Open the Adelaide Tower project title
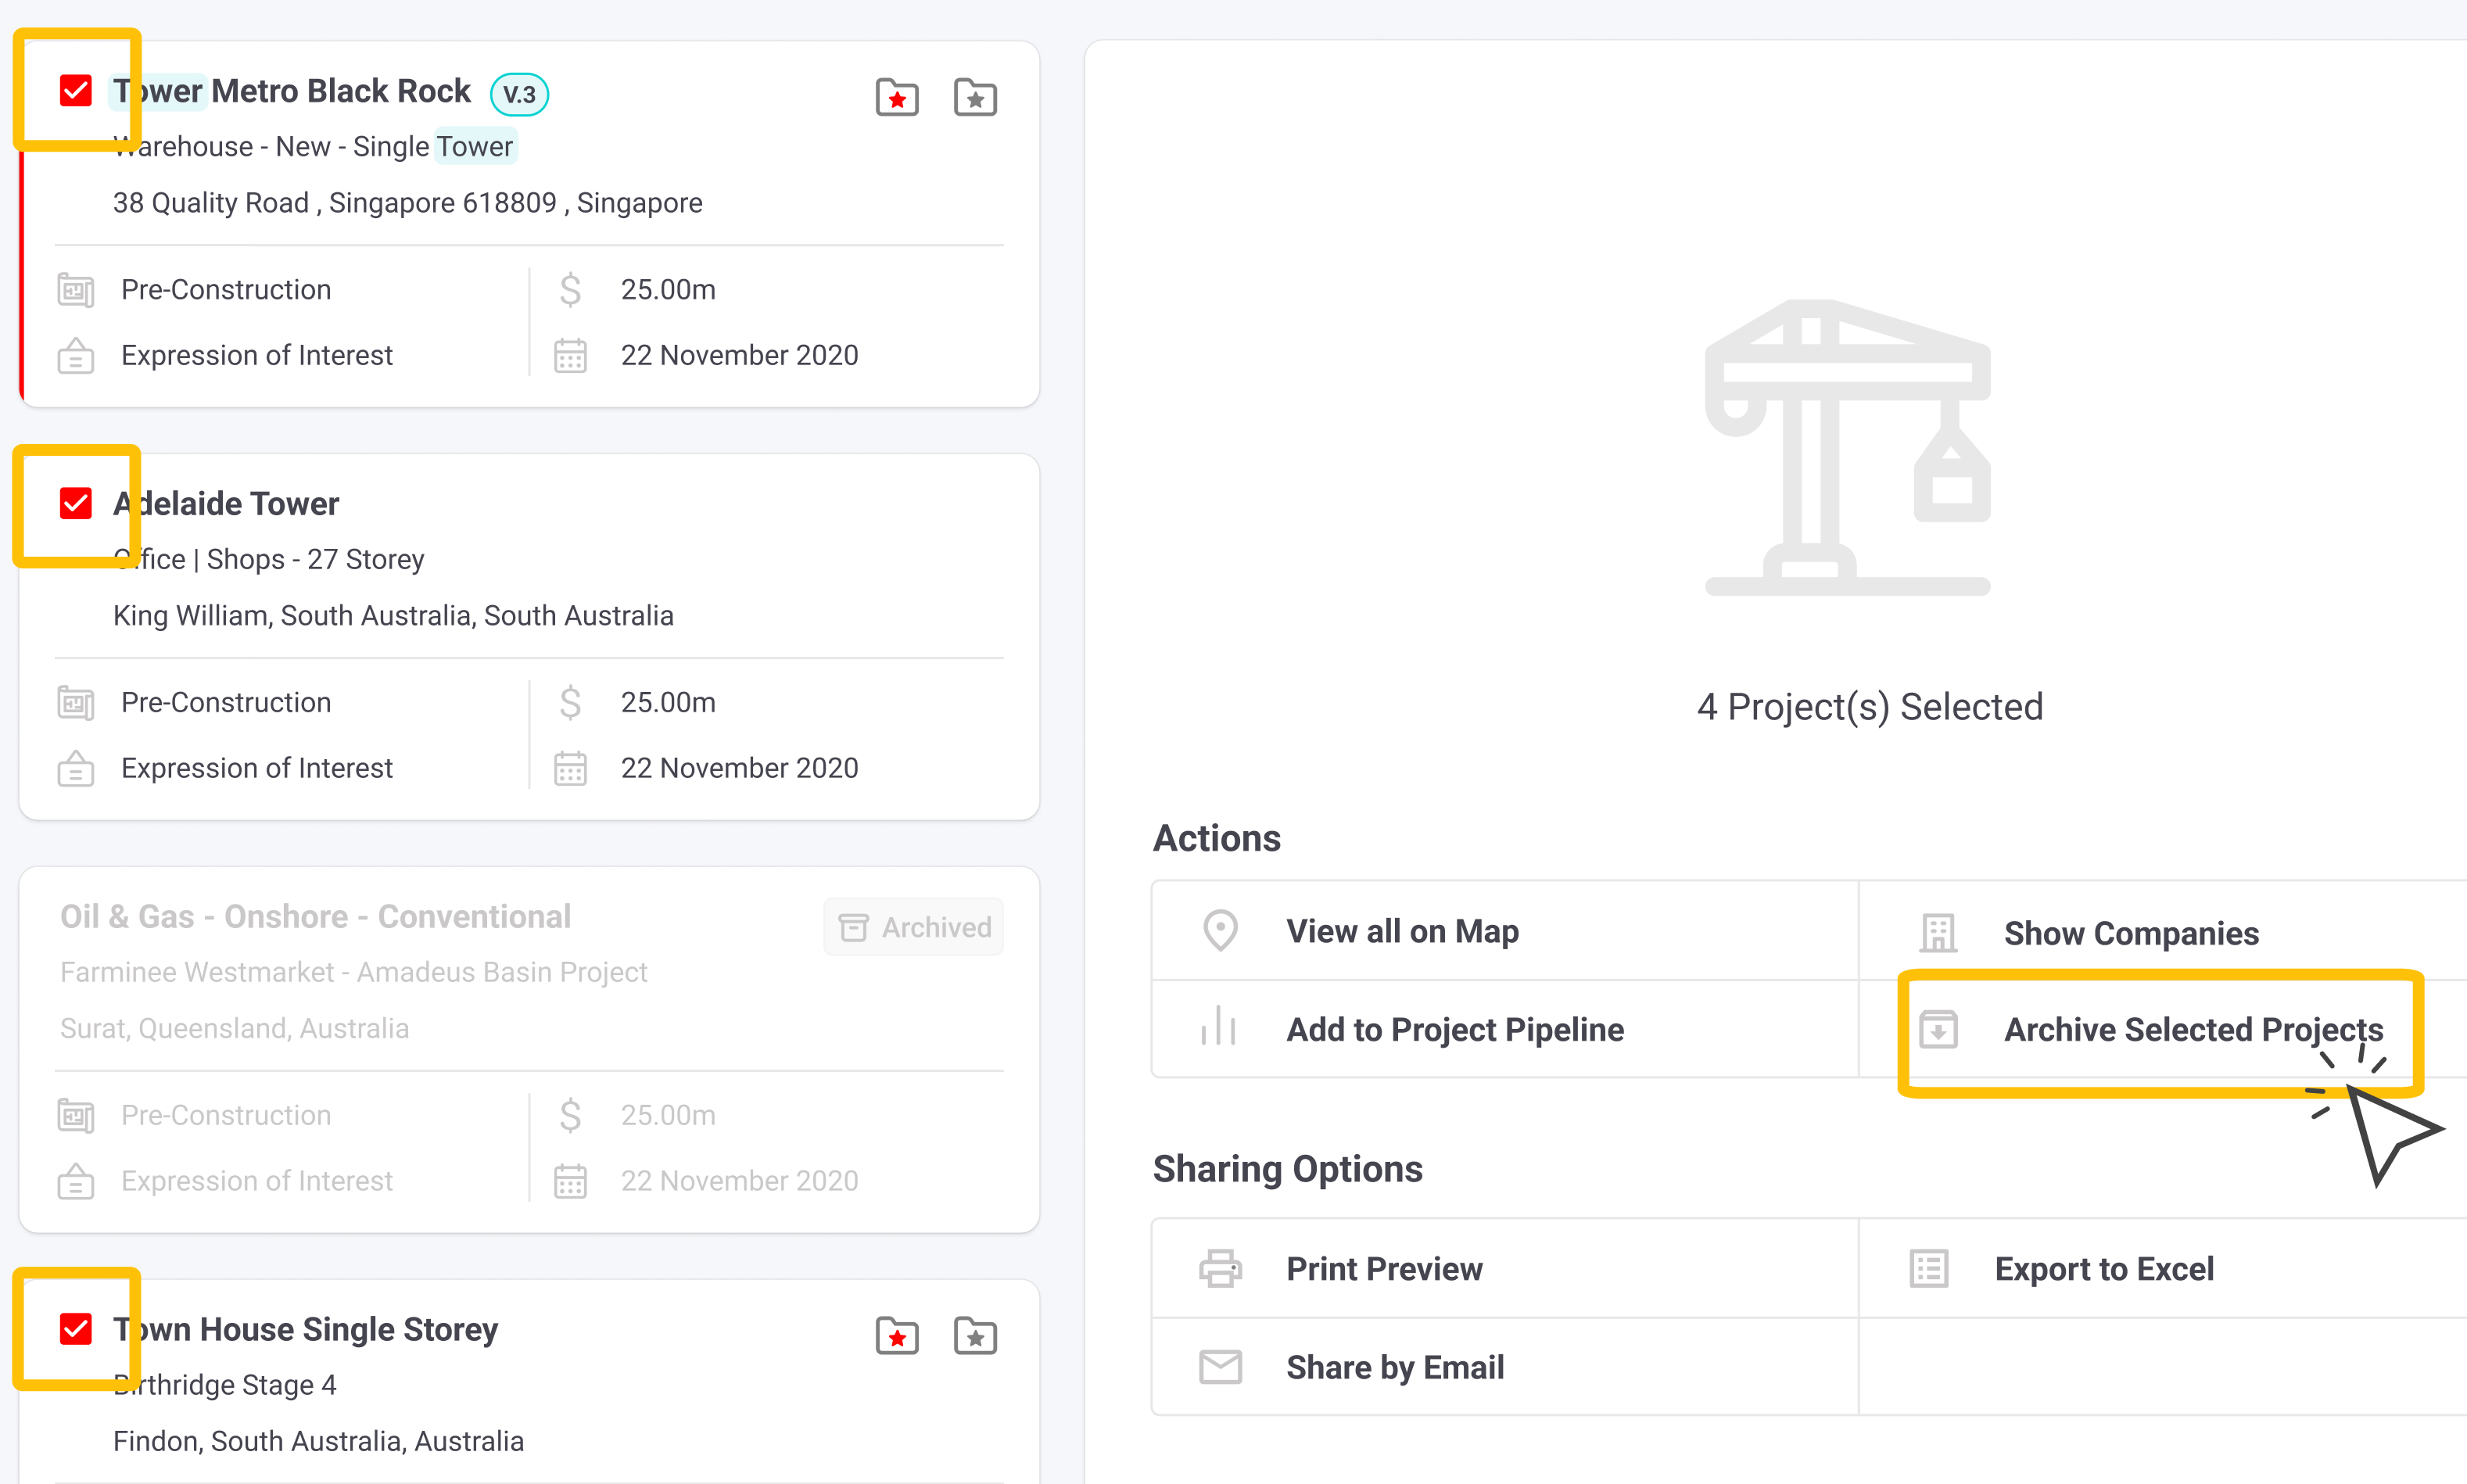 tap(227, 503)
